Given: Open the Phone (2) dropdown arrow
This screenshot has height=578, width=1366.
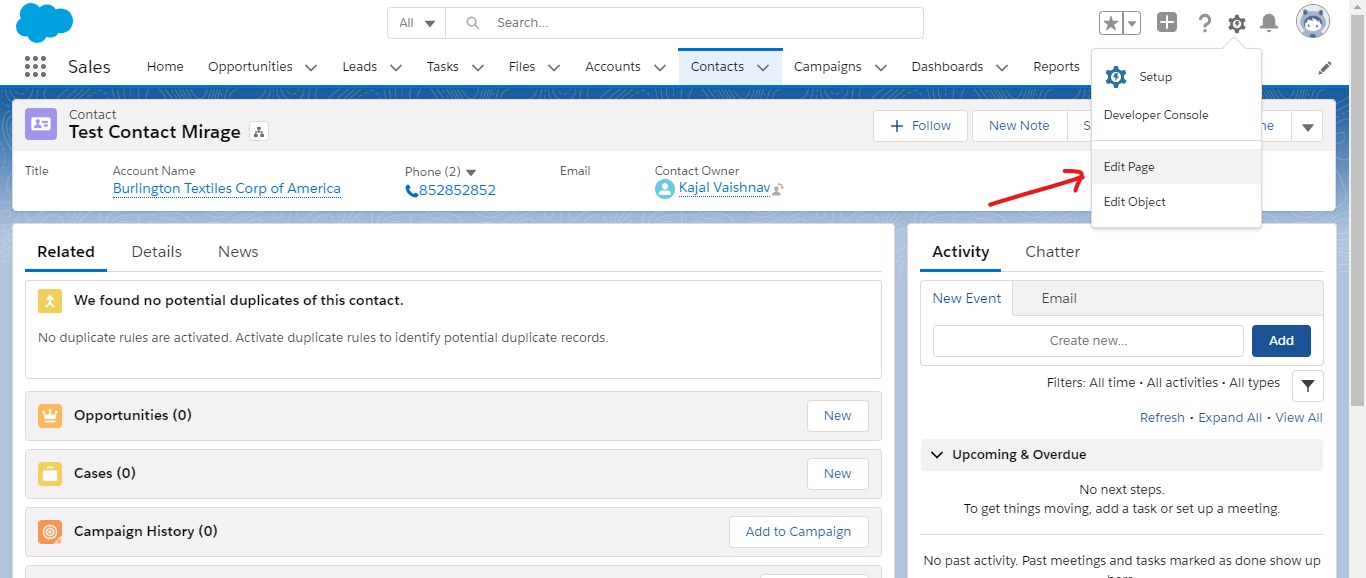Looking at the screenshot, I should pyautogui.click(x=471, y=172).
